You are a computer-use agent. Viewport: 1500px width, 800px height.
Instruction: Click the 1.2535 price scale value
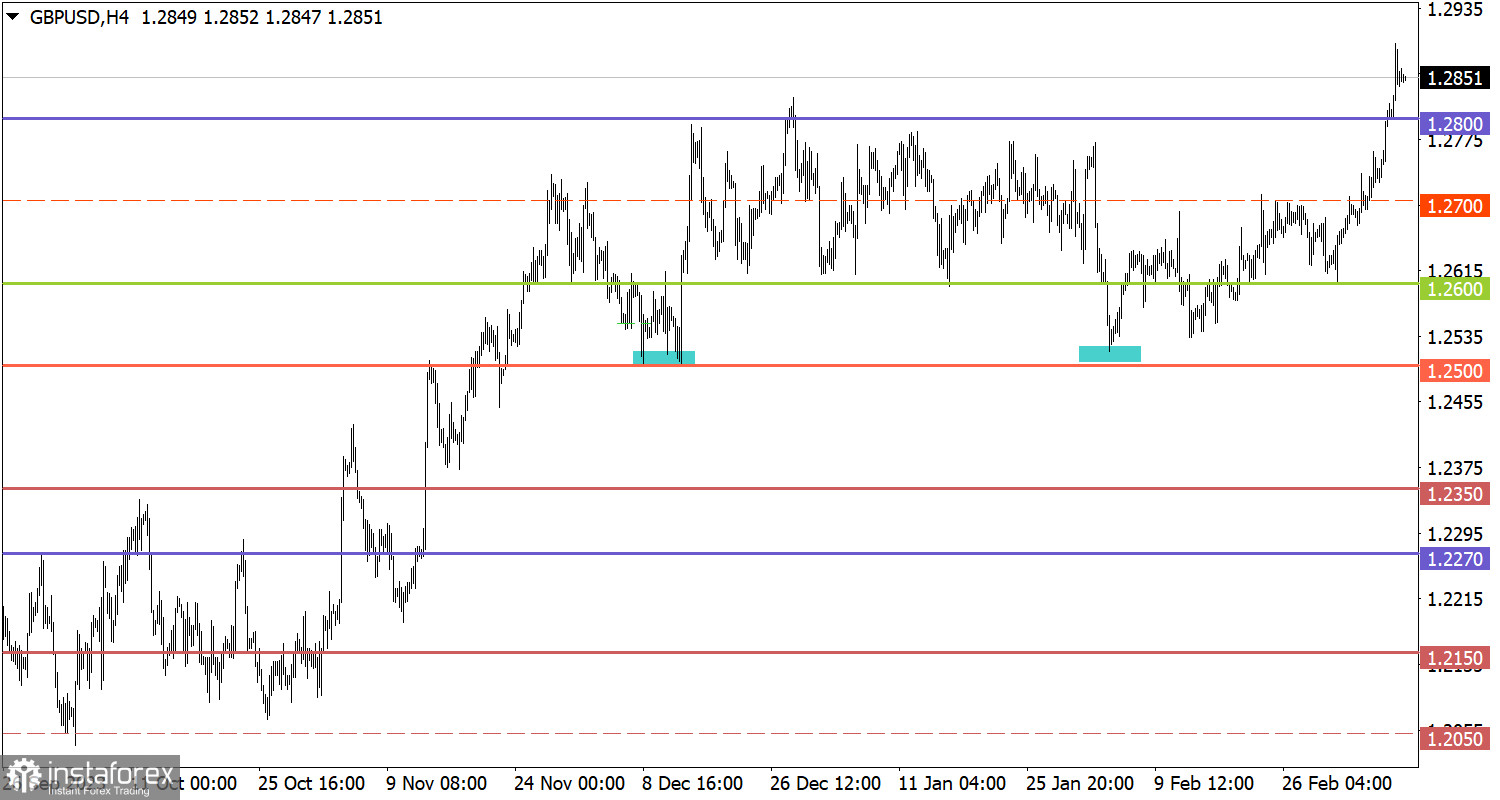point(1455,337)
